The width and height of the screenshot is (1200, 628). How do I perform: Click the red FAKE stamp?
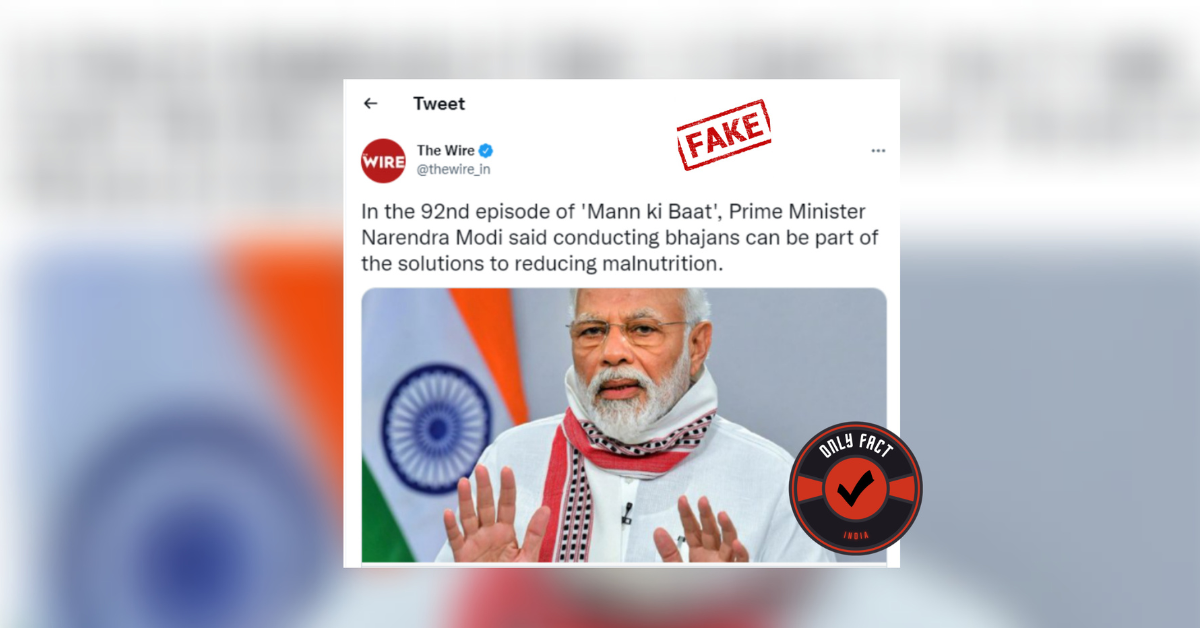click(x=724, y=135)
